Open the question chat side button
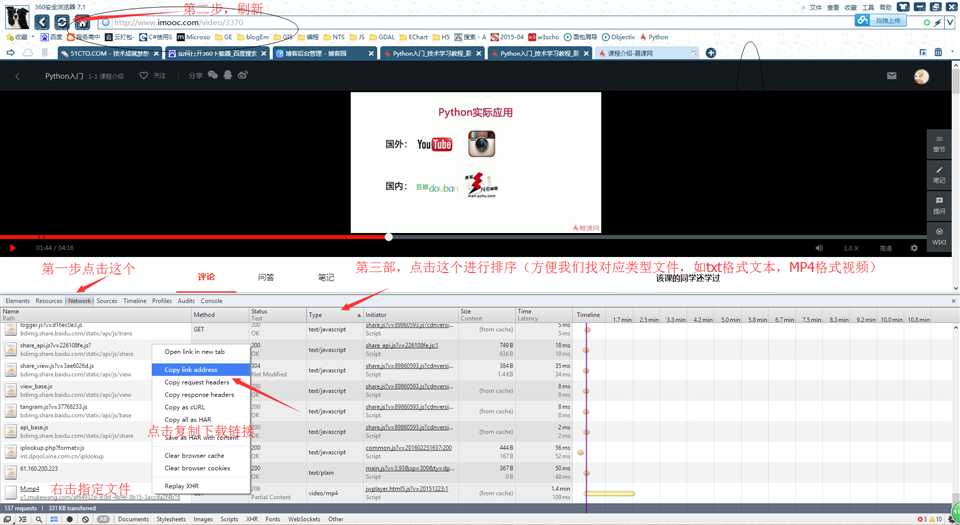 coord(939,205)
